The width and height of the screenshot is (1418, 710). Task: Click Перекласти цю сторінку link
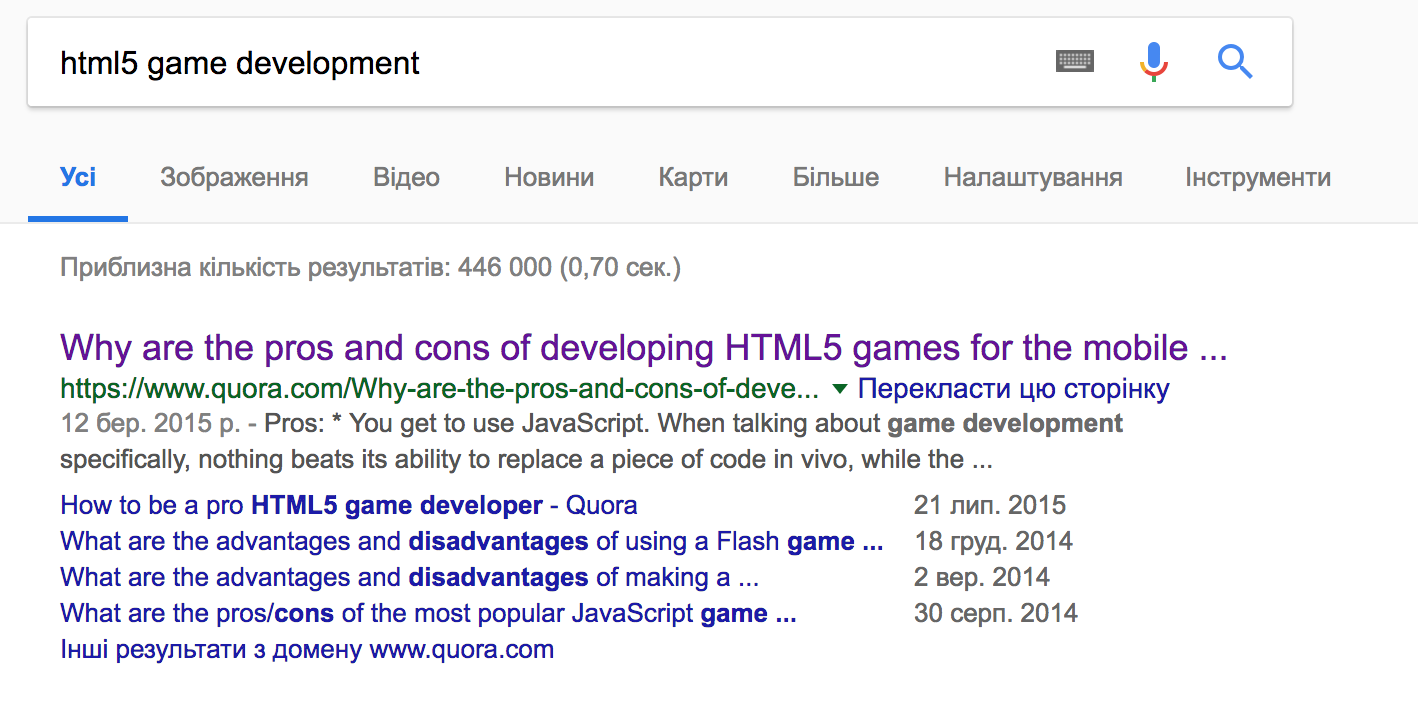click(1014, 388)
